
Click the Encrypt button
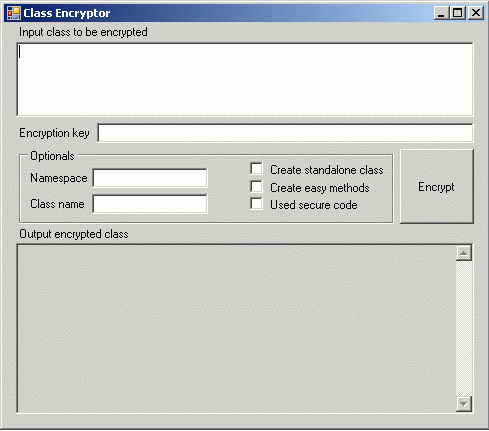[x=437, y=187]
